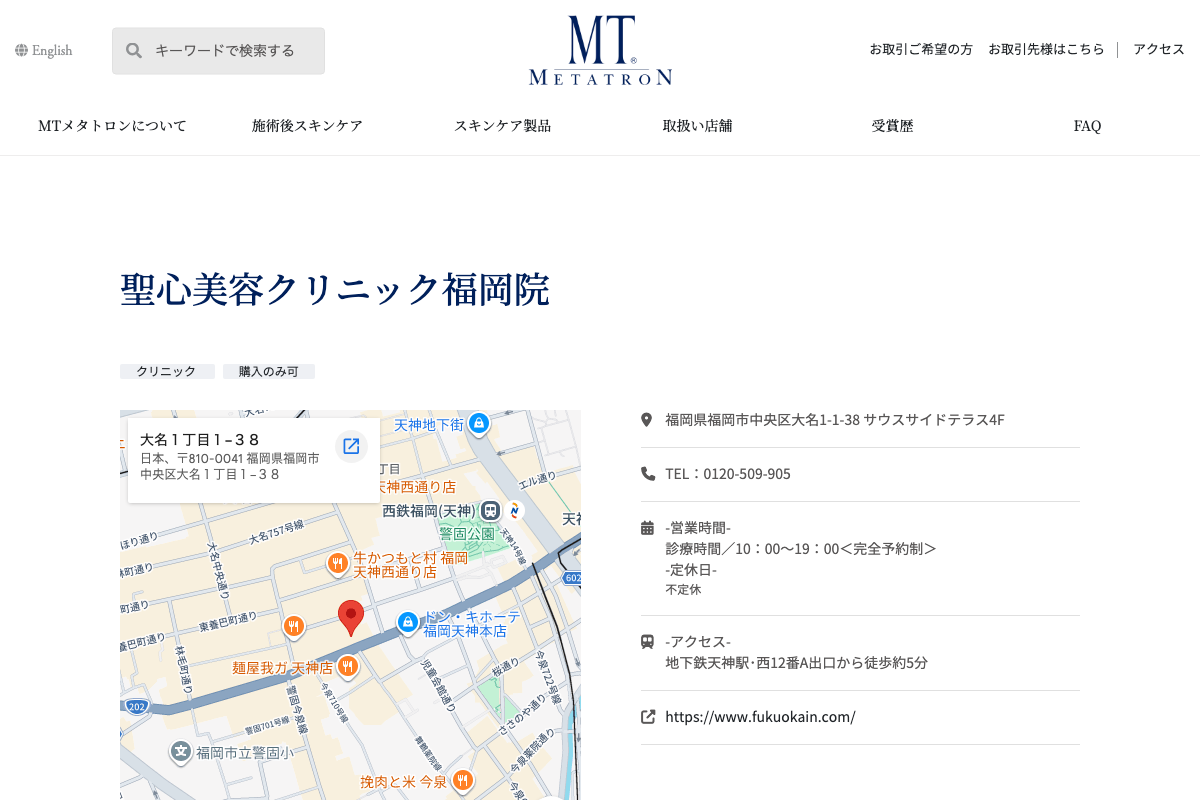The image size is (1200, 800).
Task: Click the location pin icon beside the address
Action: [646, 419]
